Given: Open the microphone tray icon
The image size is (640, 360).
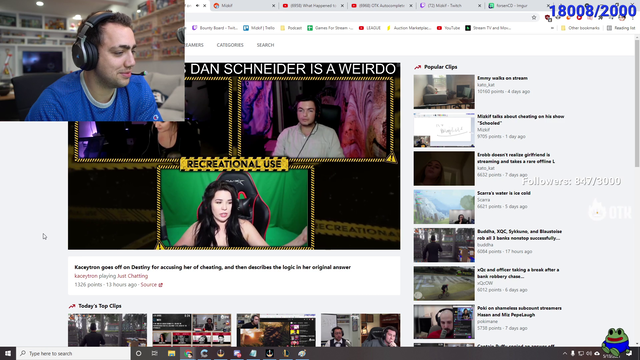Looking at the screenshot, I should [573, 353].
